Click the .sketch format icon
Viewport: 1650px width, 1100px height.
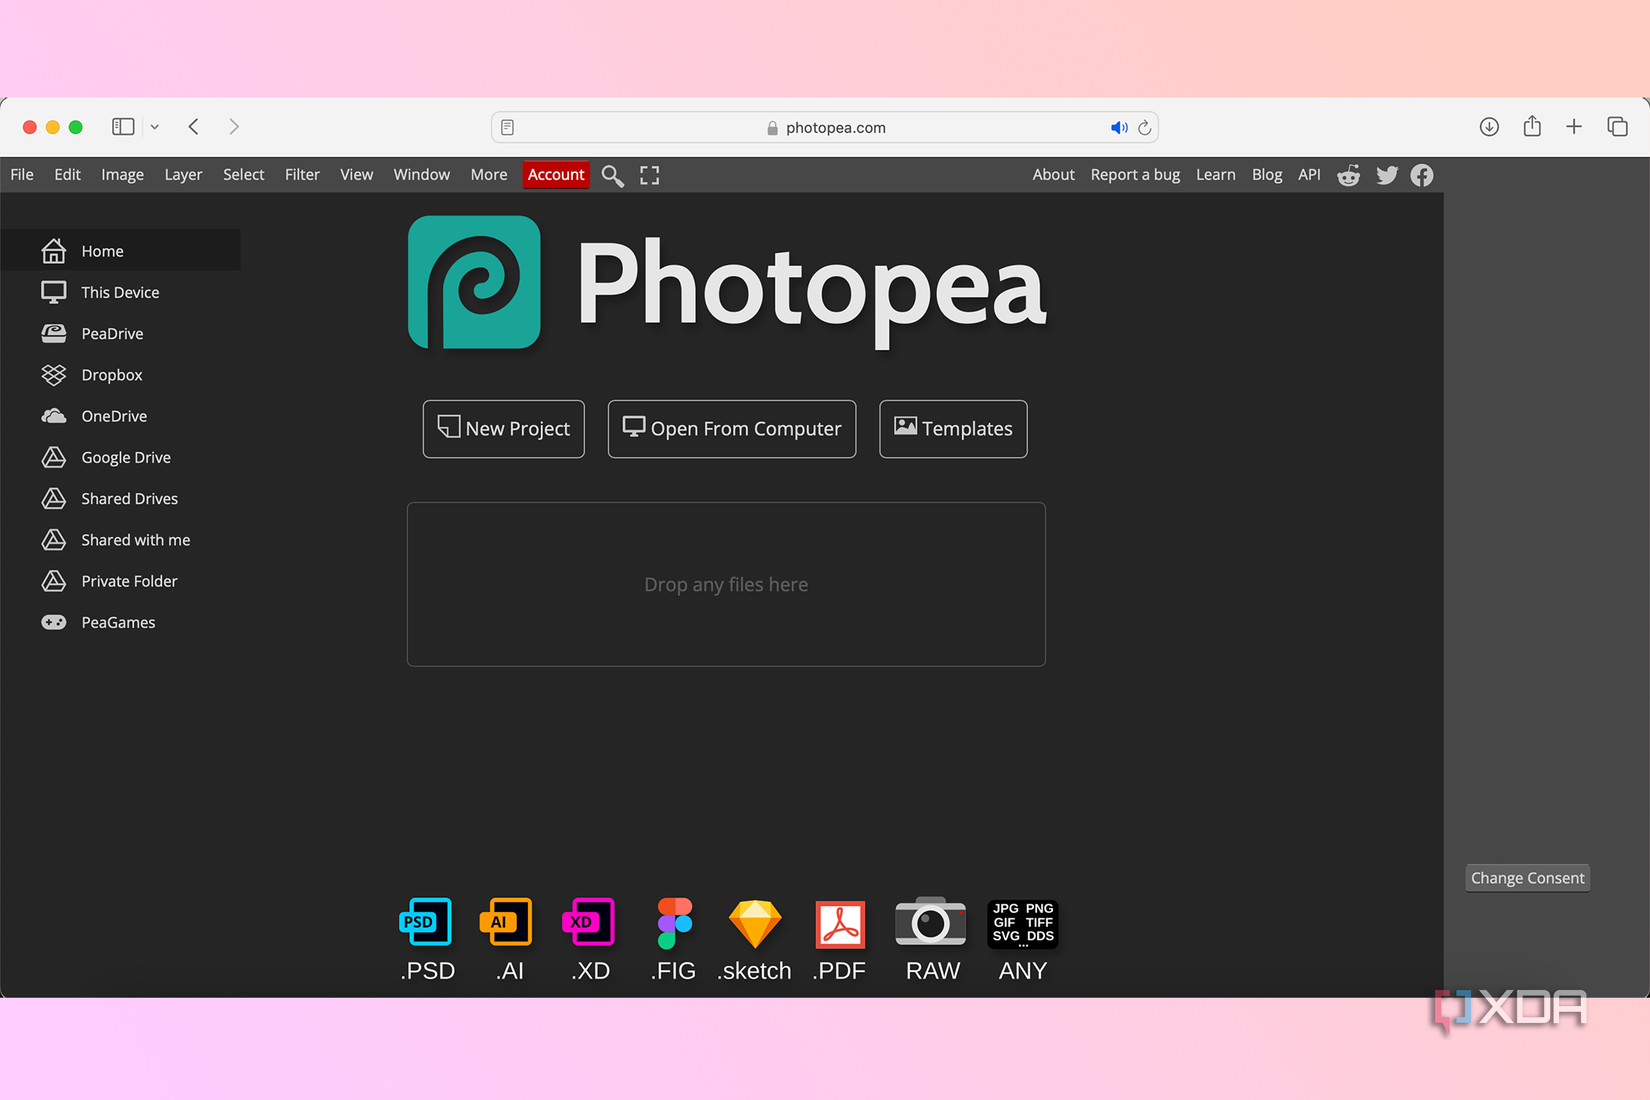(x=755, y=923)
